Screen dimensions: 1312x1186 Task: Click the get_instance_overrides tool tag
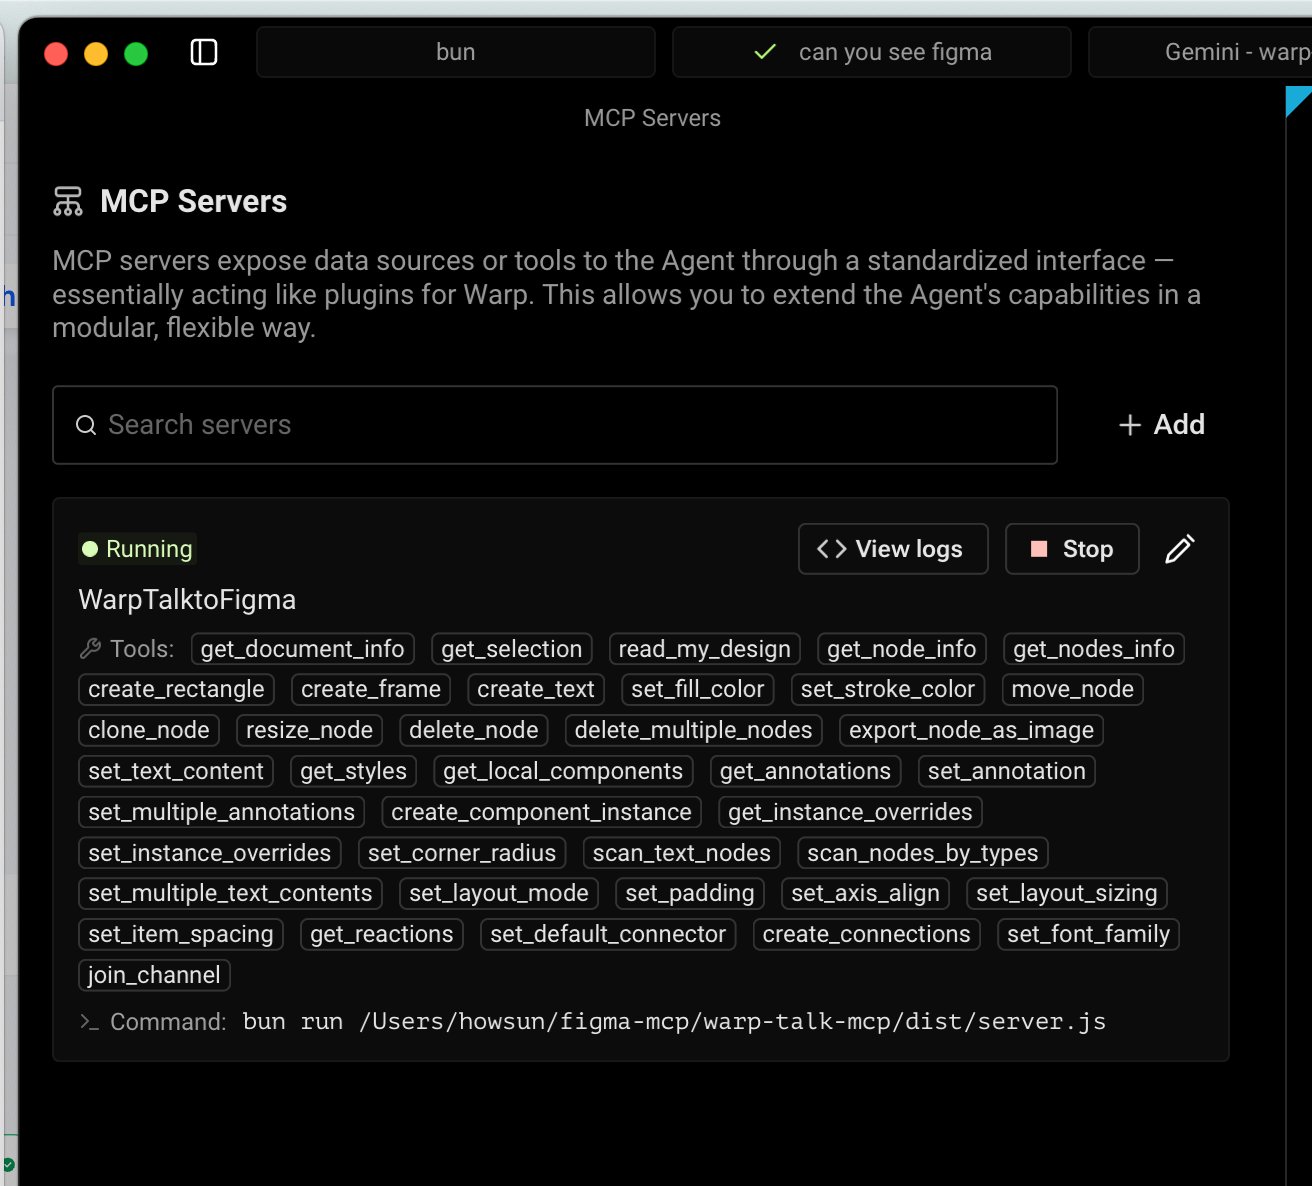(x=851, y=812)
